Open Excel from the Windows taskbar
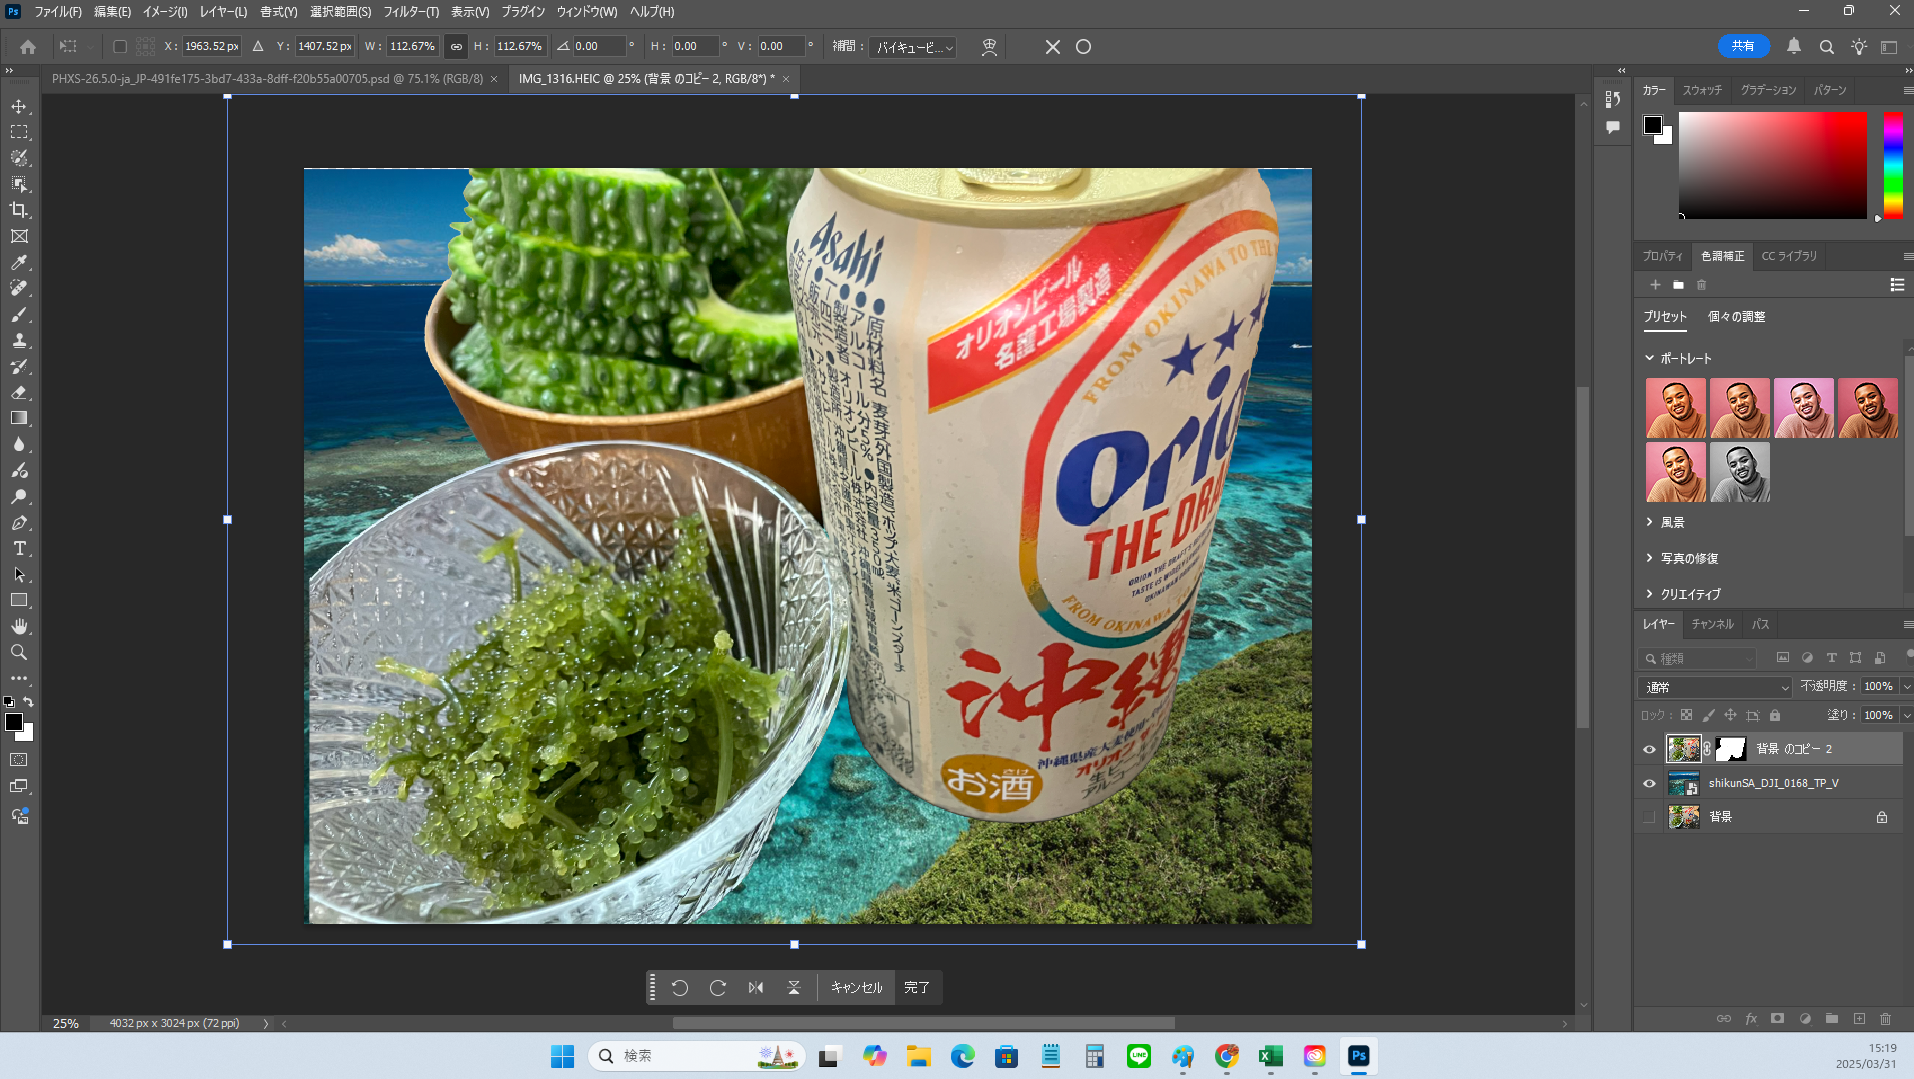The height and width of the screenshot is (1079, 1914). (x=1270, y=1056)
